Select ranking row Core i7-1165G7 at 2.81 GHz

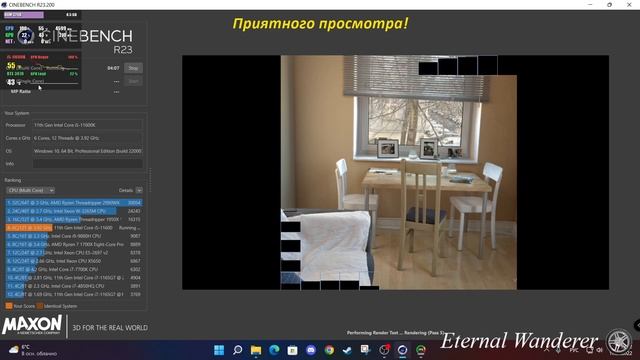74,278
